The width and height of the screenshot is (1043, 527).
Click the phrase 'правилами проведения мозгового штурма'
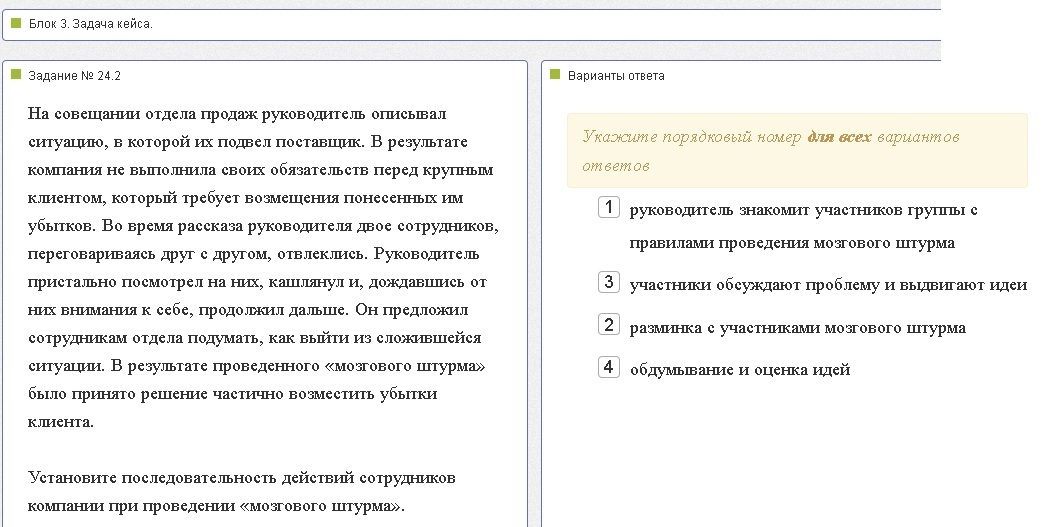click(x=792, y=243)
